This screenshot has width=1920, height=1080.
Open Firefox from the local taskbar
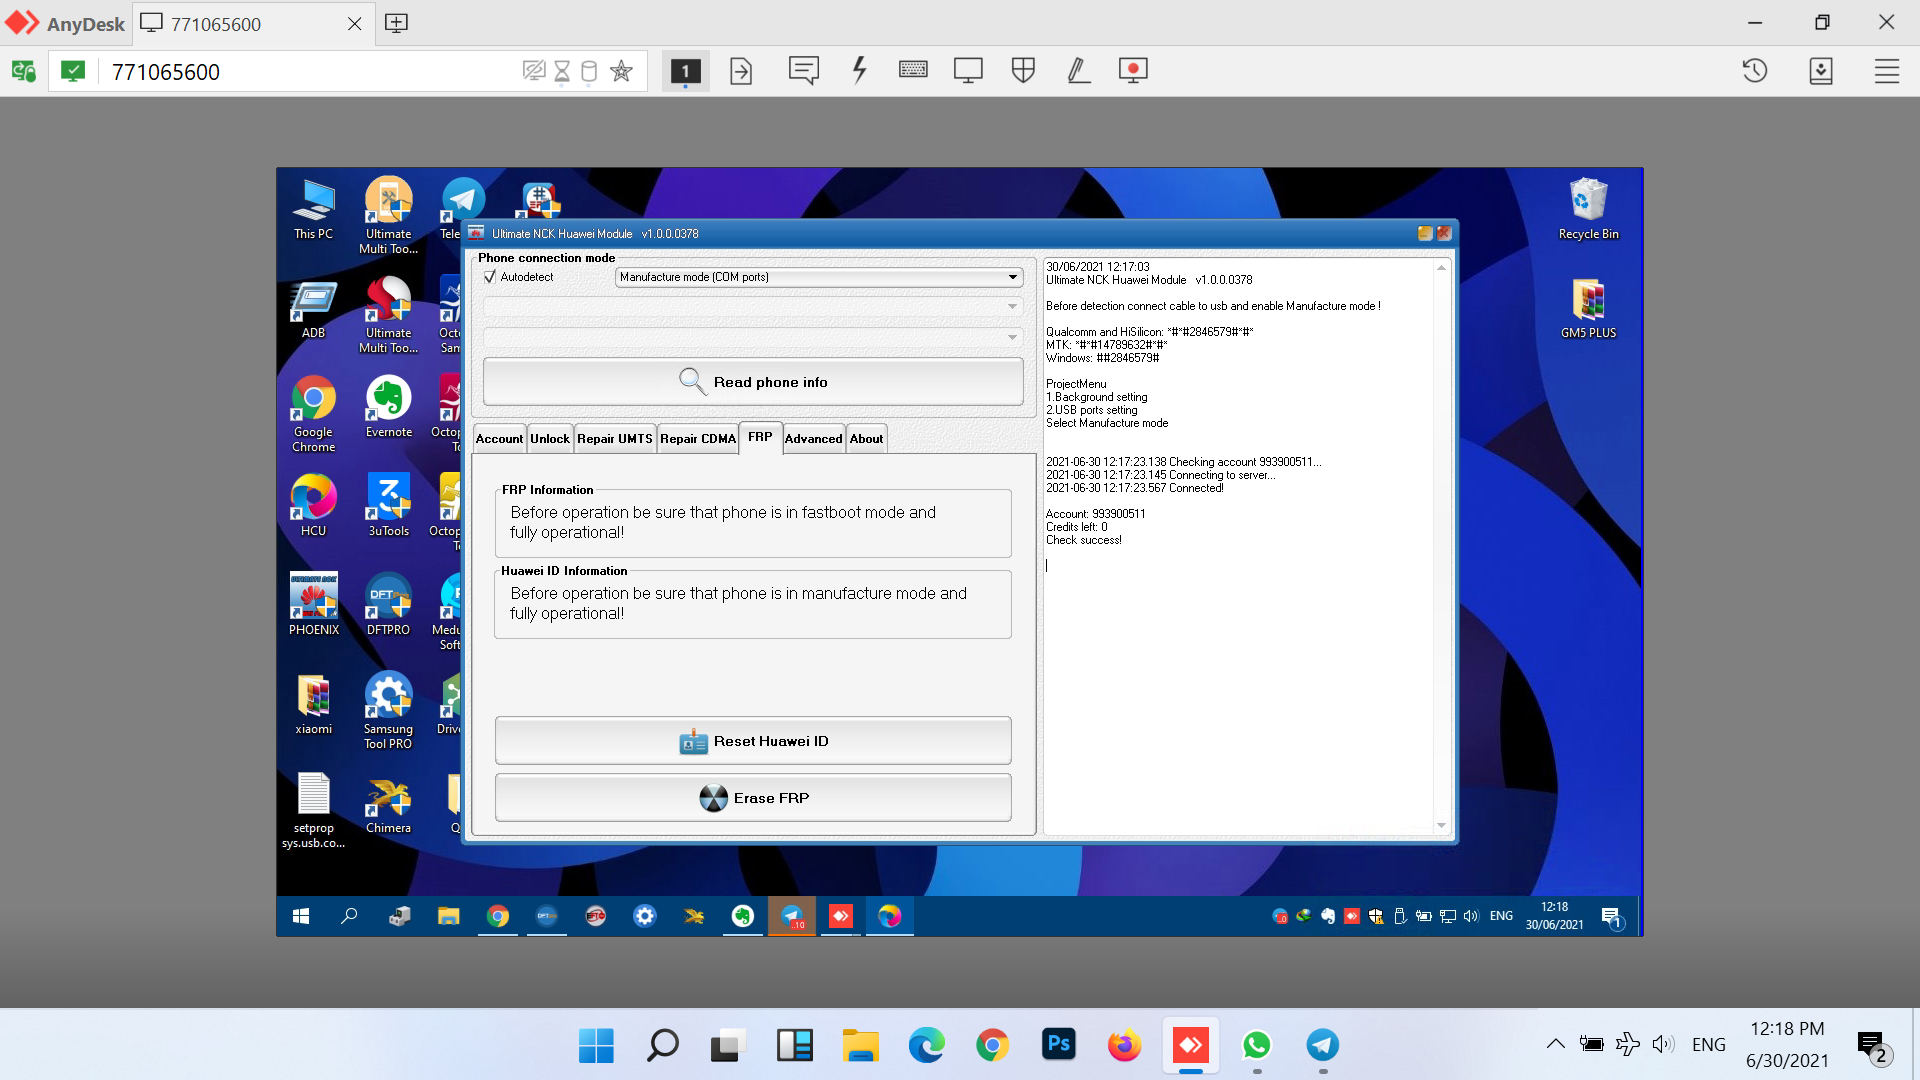pos(1124,1045)
